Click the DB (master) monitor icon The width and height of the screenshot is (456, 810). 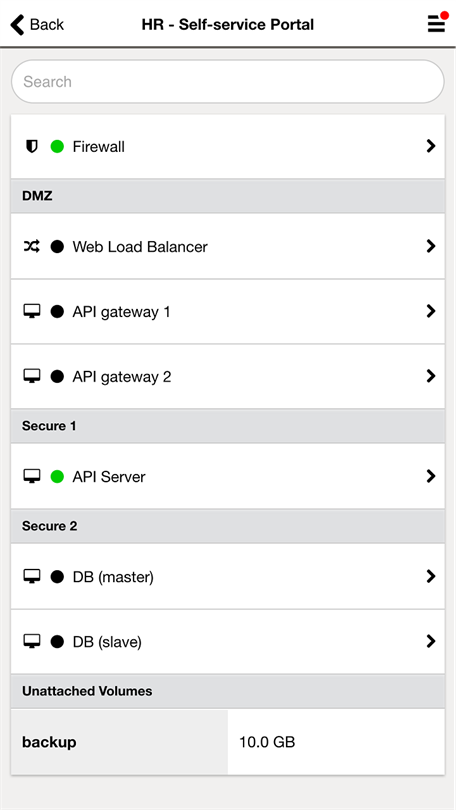[x=32, y=577]
